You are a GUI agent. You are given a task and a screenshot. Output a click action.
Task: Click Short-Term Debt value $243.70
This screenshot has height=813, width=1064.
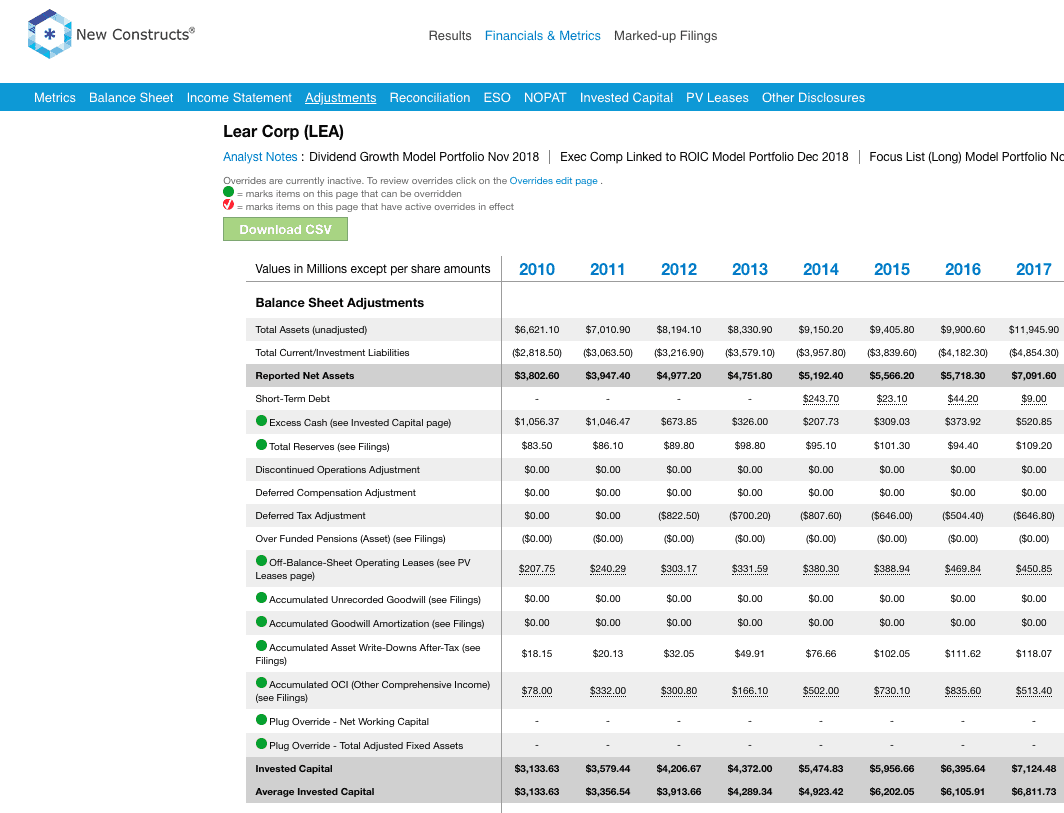pos(821,399)
